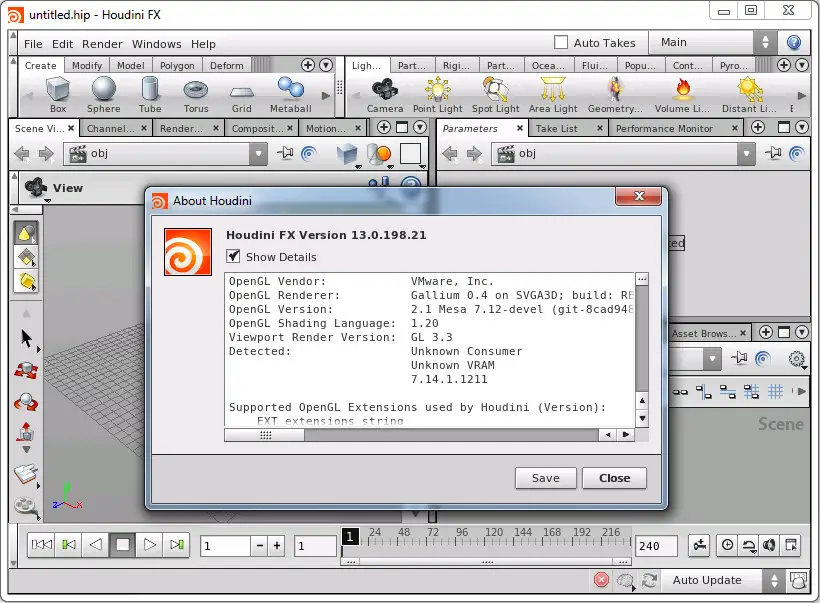Screen dimensions: 820x603
Task: Click the details scroll down arrow
Action: 642,418
